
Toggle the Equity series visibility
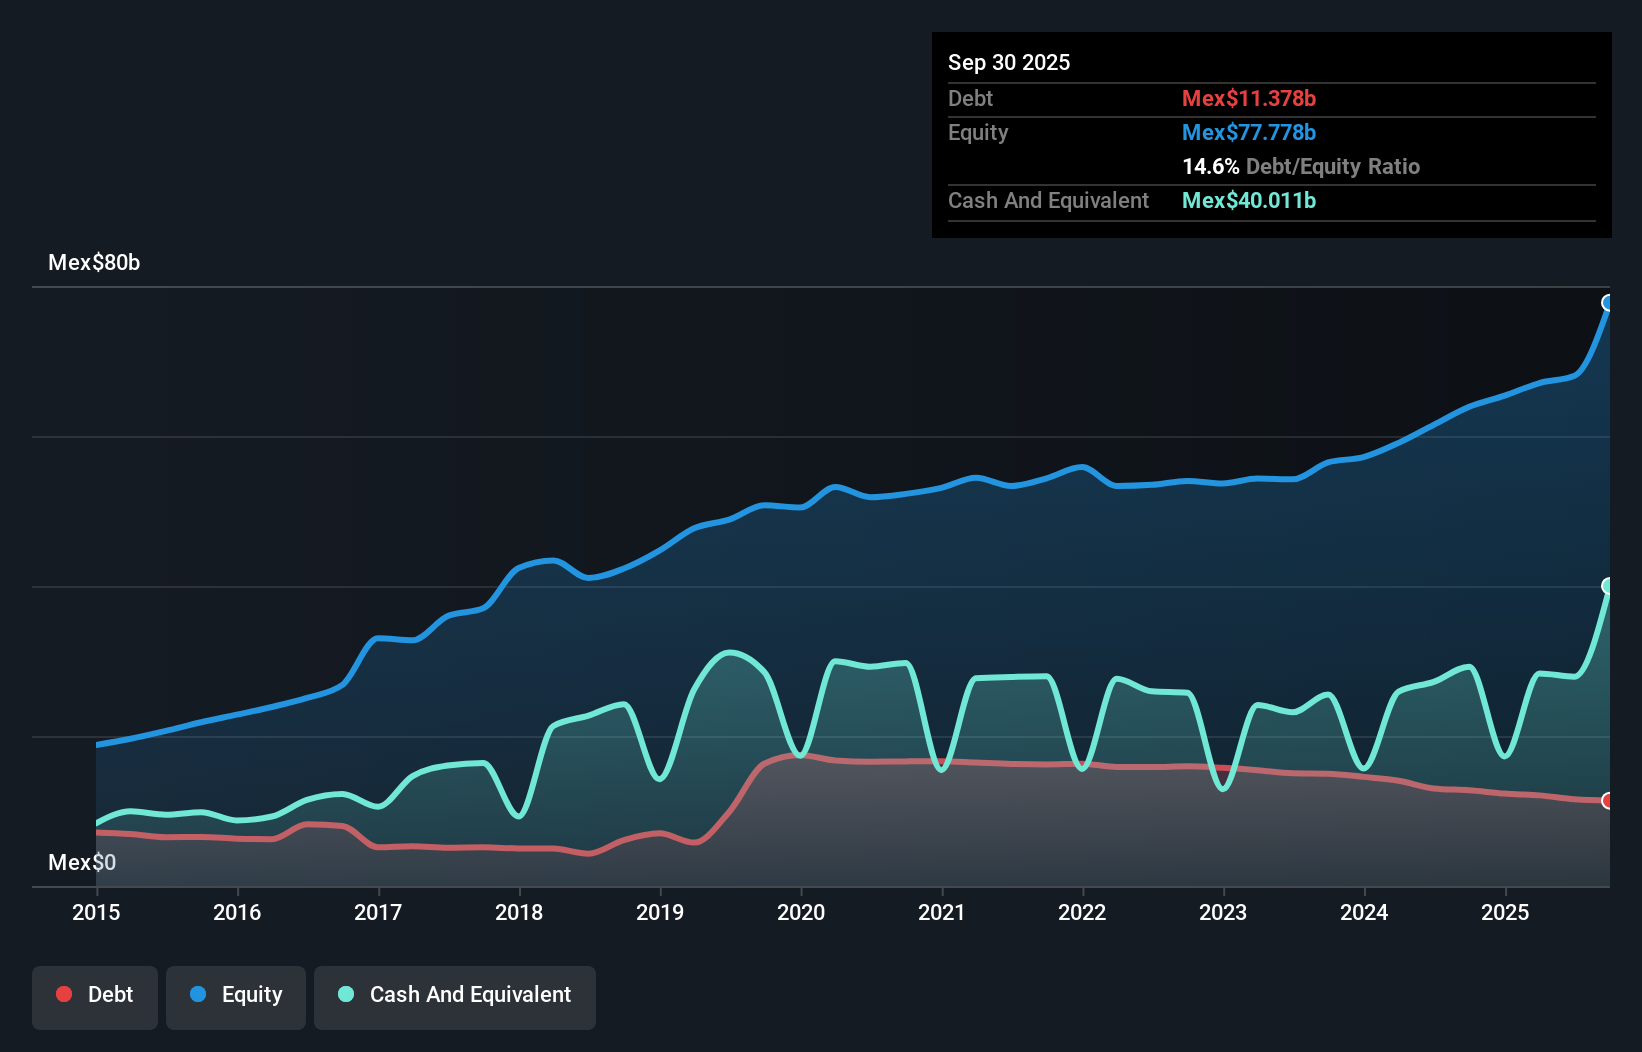click(x=236, y=995)
